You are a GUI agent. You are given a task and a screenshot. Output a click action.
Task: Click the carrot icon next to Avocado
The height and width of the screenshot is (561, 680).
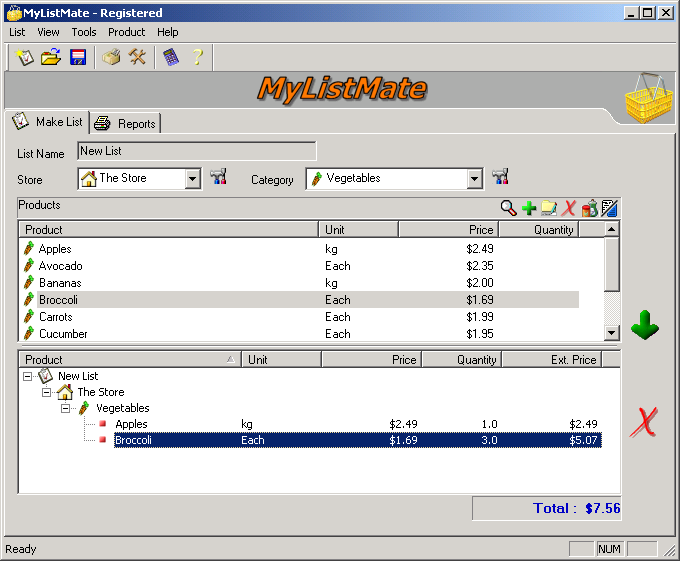[x=29, y=266]
